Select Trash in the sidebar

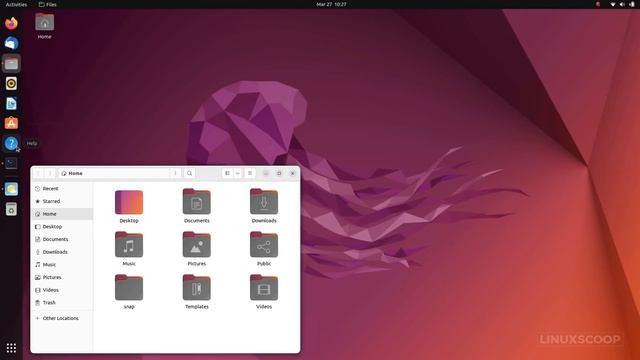pyautogui.click(x=62, y=302)
